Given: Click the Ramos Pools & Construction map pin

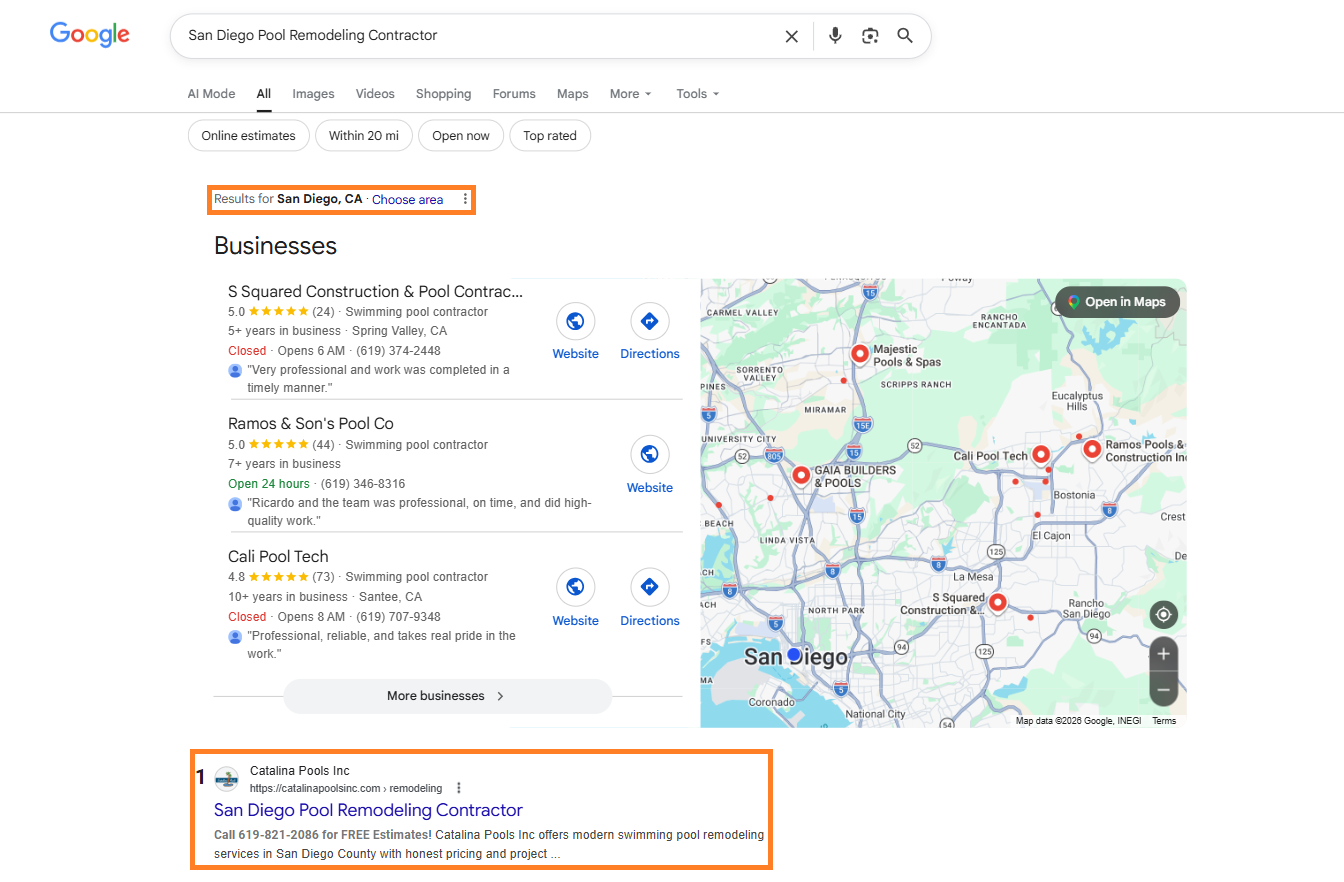Looking at the screenshot, I should click(1092, 450).
